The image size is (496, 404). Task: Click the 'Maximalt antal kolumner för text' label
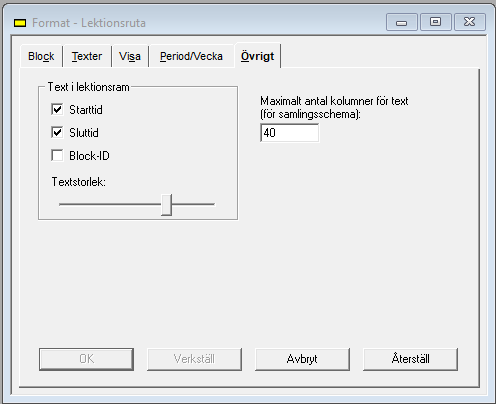point(334,101)
